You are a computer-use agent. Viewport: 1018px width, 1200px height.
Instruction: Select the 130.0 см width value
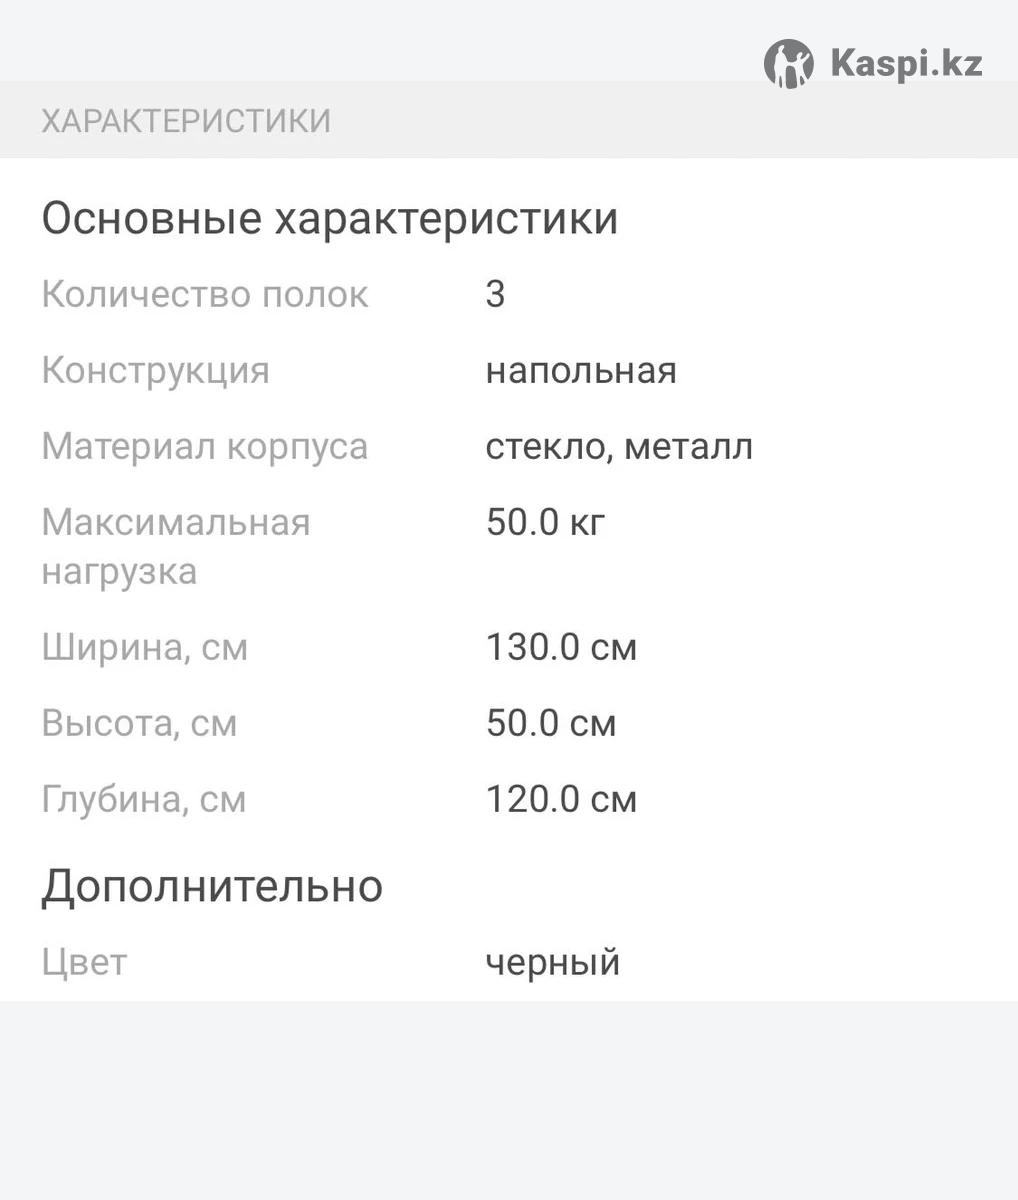tap(561, 648)
